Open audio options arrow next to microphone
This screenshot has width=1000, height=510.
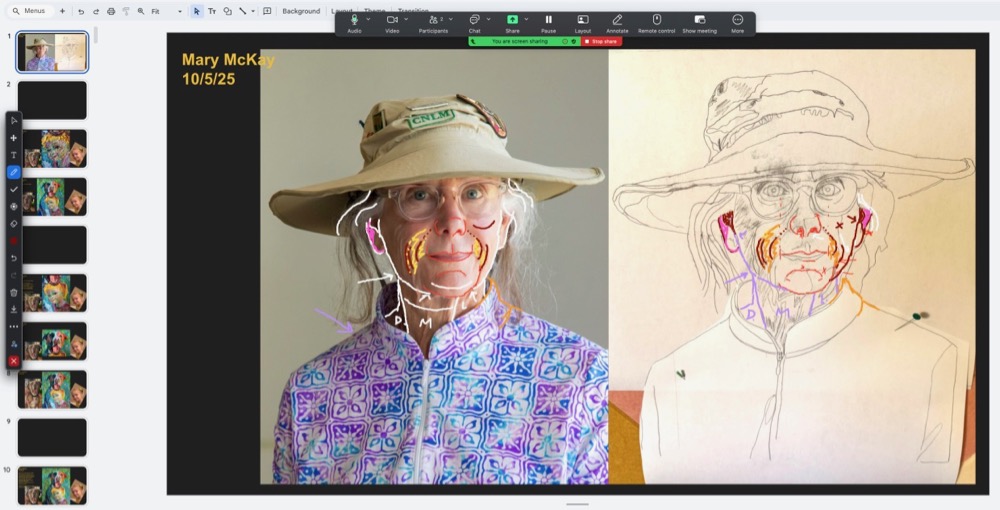click(368, 20)
